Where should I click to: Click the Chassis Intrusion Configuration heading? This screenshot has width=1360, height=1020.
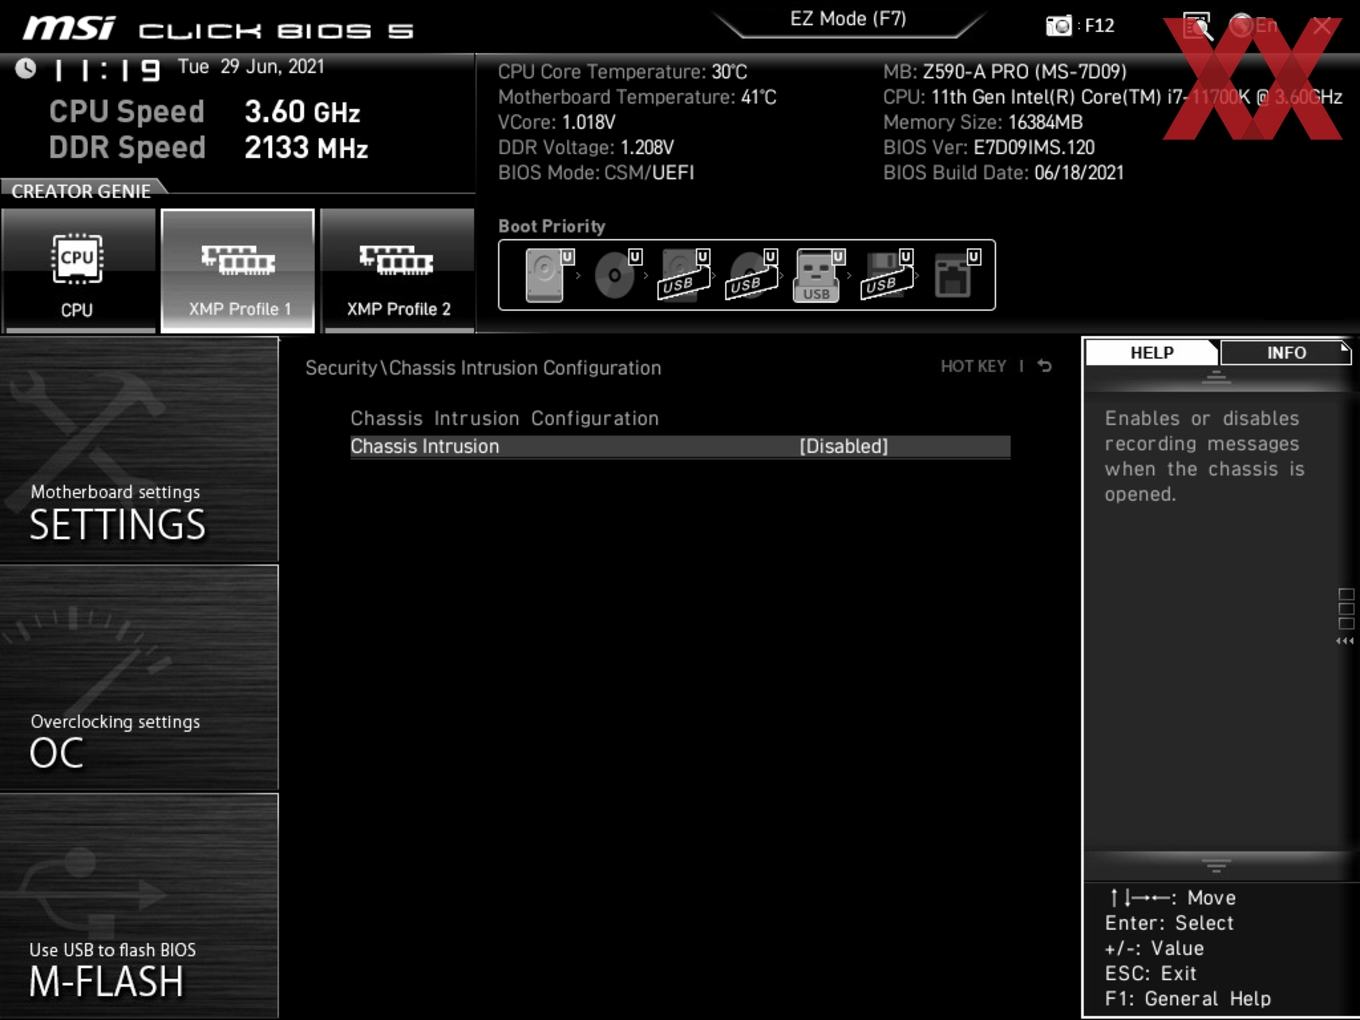pos(504,418)
